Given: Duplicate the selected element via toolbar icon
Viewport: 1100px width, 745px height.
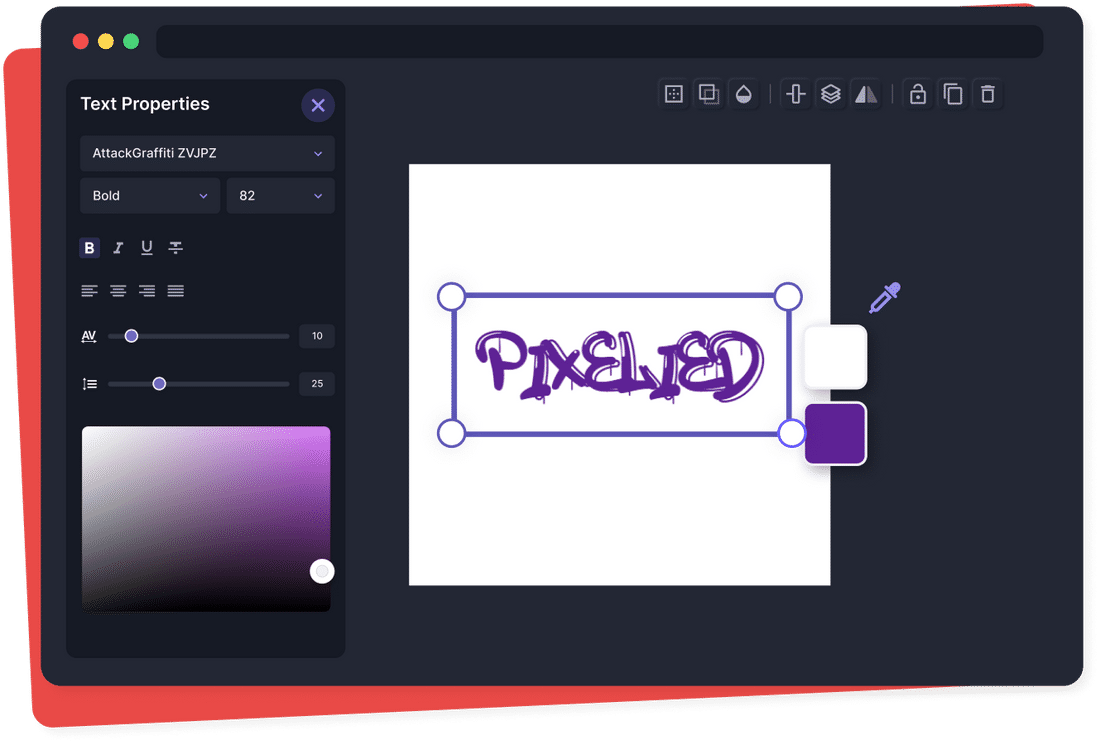Looking at the screenshot, I should [x=952, y=93].
